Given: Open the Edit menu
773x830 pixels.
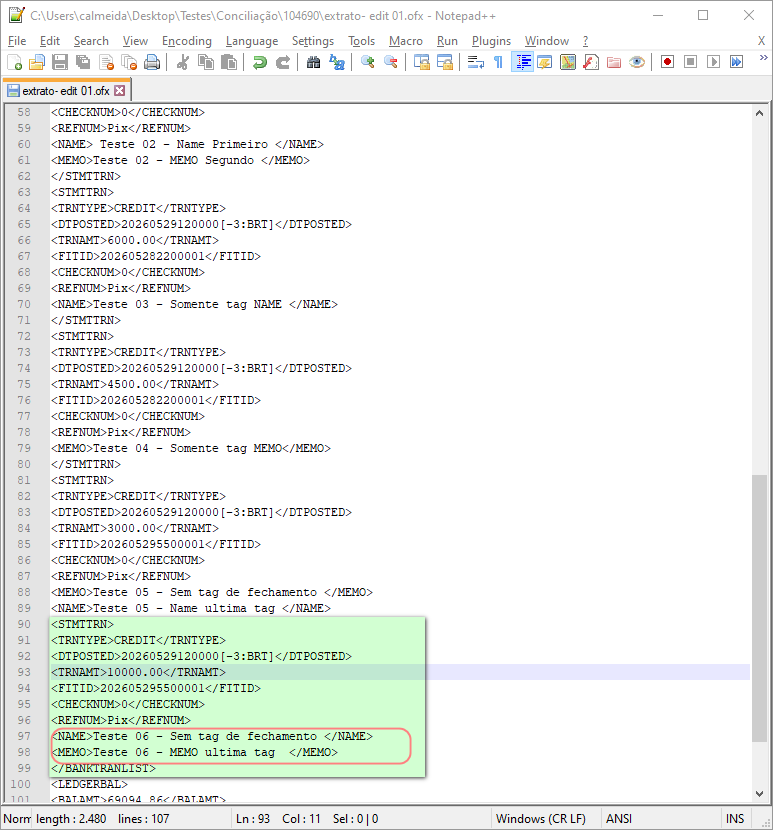Looking at the screenshot, I should point(50,41).
